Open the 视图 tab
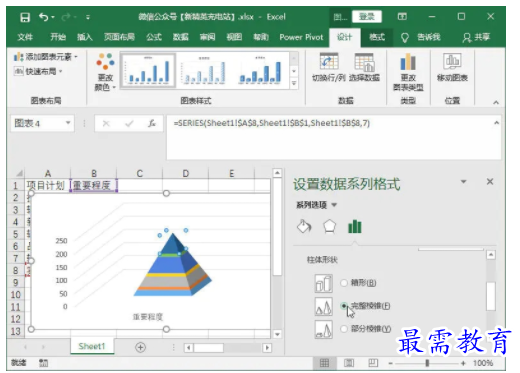Screen dimensions: 520x373 point(234,37)
